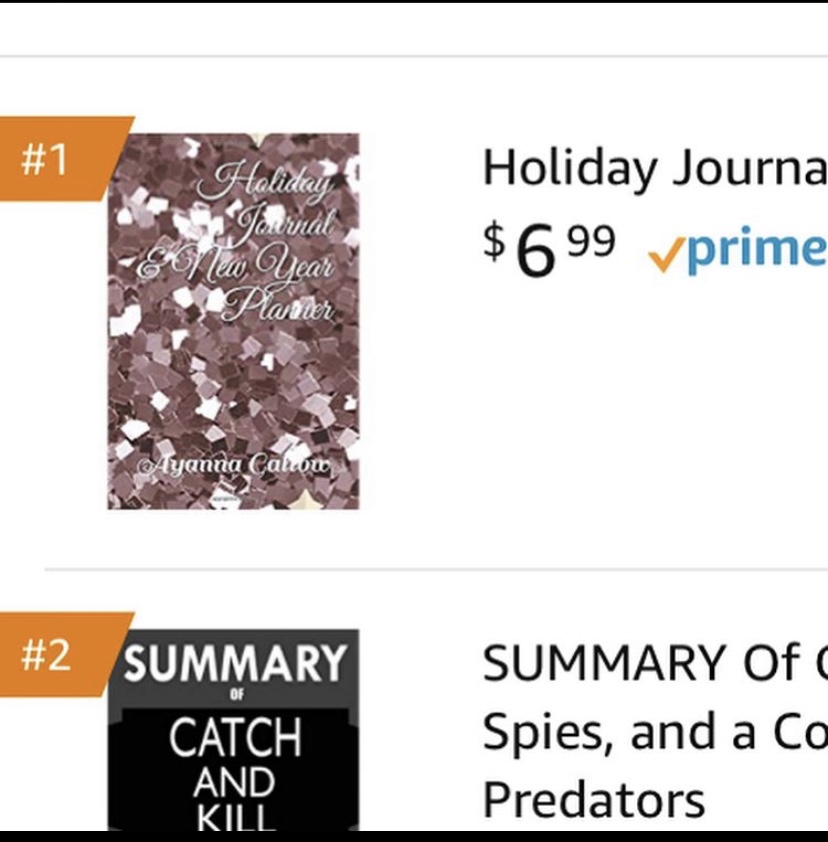The image size is (828, 842).
Task: Click the 99 cents superscript in price
Action: (x=592, y=240)
